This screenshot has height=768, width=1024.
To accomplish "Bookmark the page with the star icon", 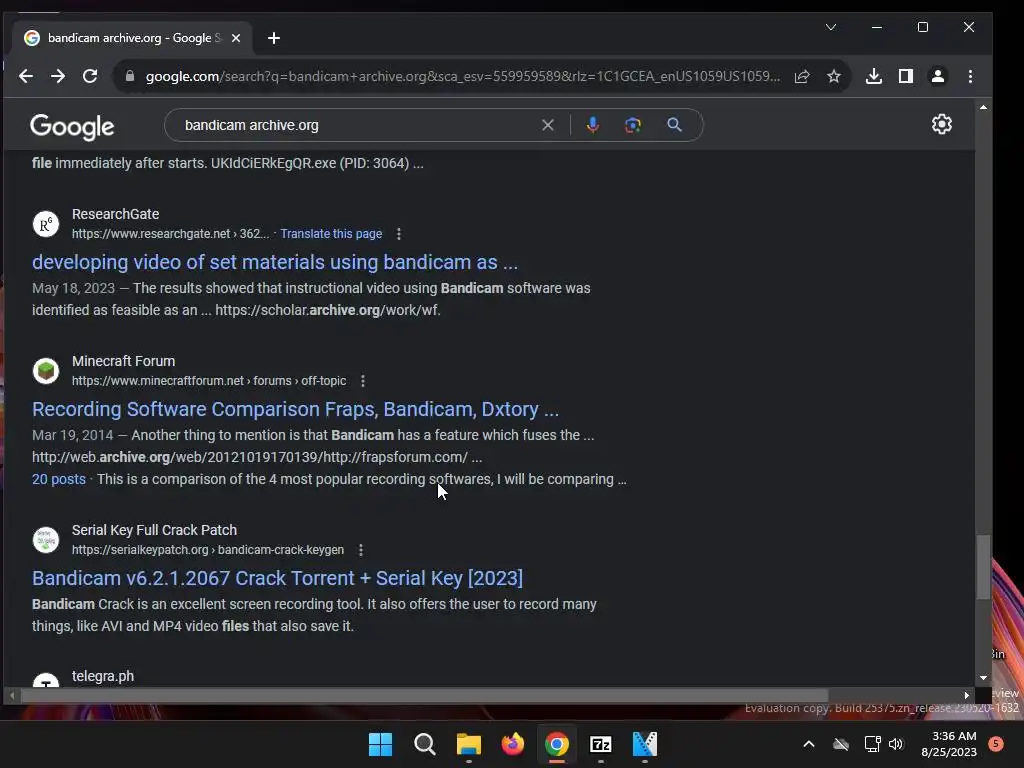I will pos(834,76).
